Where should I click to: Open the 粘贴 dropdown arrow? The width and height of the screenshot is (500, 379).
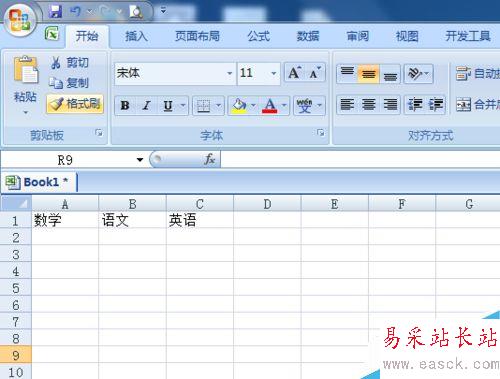(25, 113)
